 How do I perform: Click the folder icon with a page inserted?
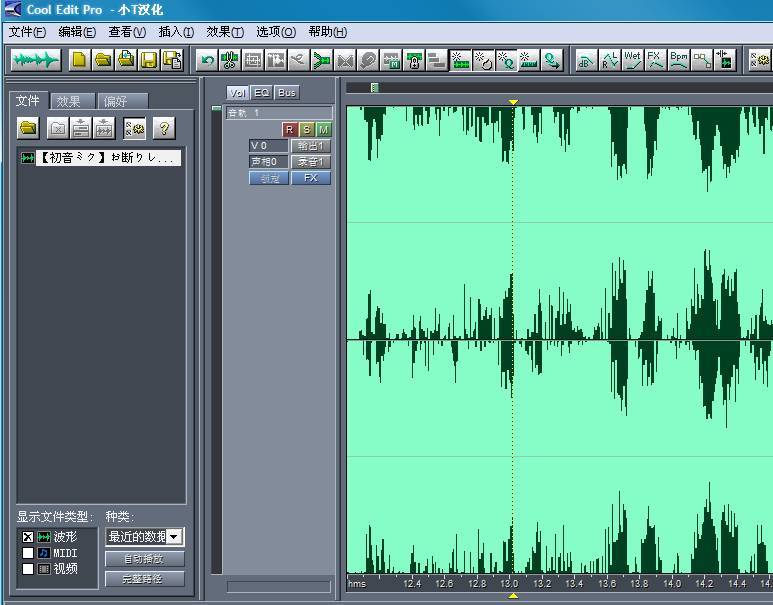click(126, 60)
